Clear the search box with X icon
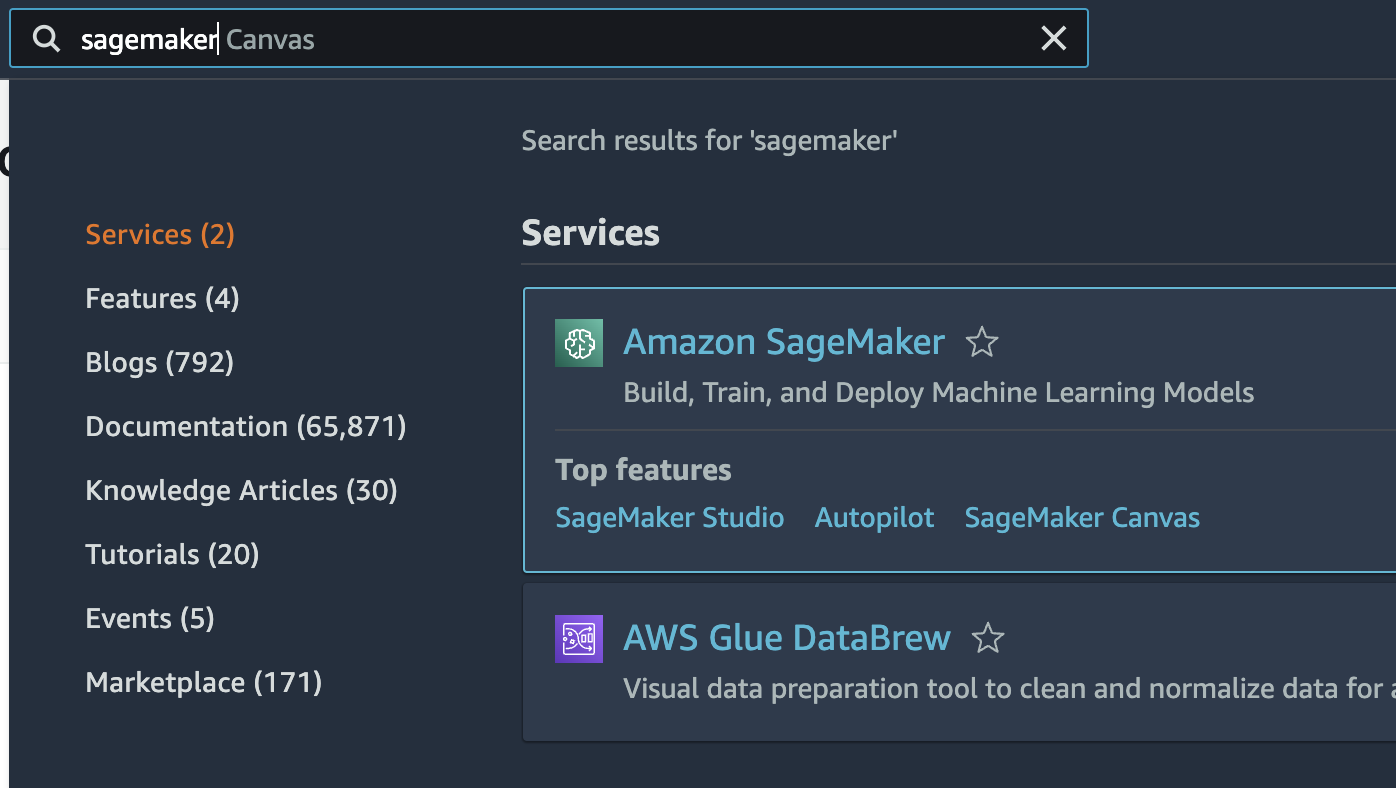 click(1053, 39)
